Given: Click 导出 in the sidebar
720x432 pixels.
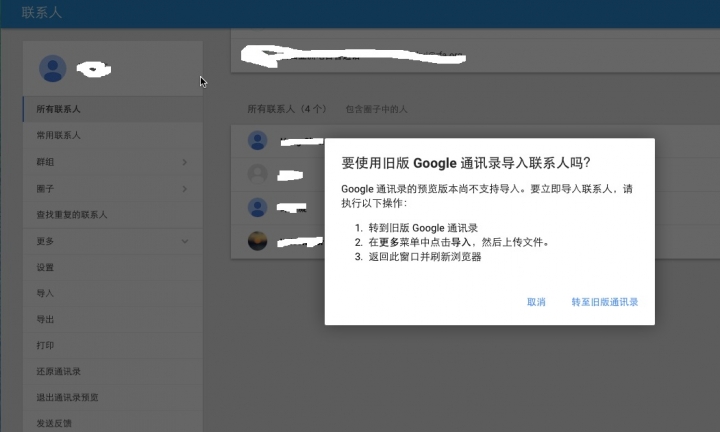Looking at the screenshot, I should (x=113, y=319).
